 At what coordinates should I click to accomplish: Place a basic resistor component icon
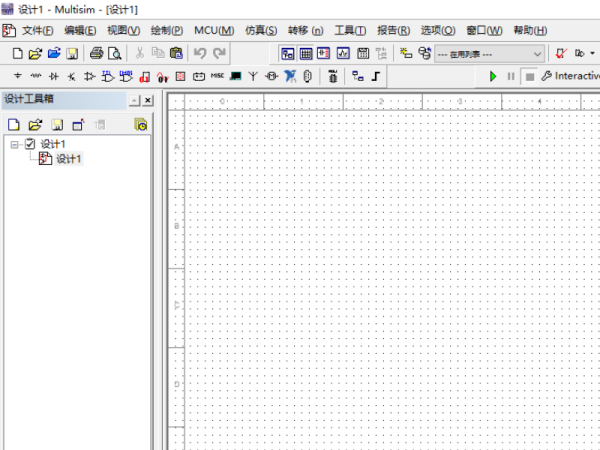36,76
